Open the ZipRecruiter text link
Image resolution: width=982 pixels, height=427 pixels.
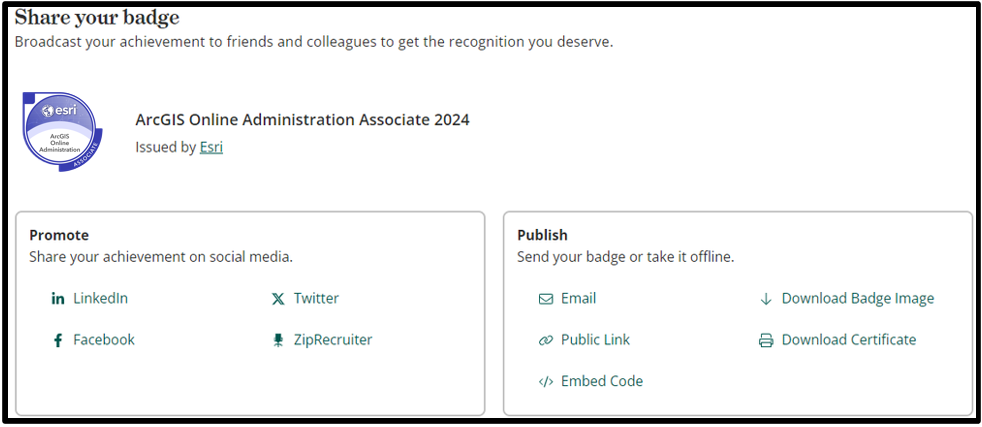pyautogui.click(x=333, y=340)
